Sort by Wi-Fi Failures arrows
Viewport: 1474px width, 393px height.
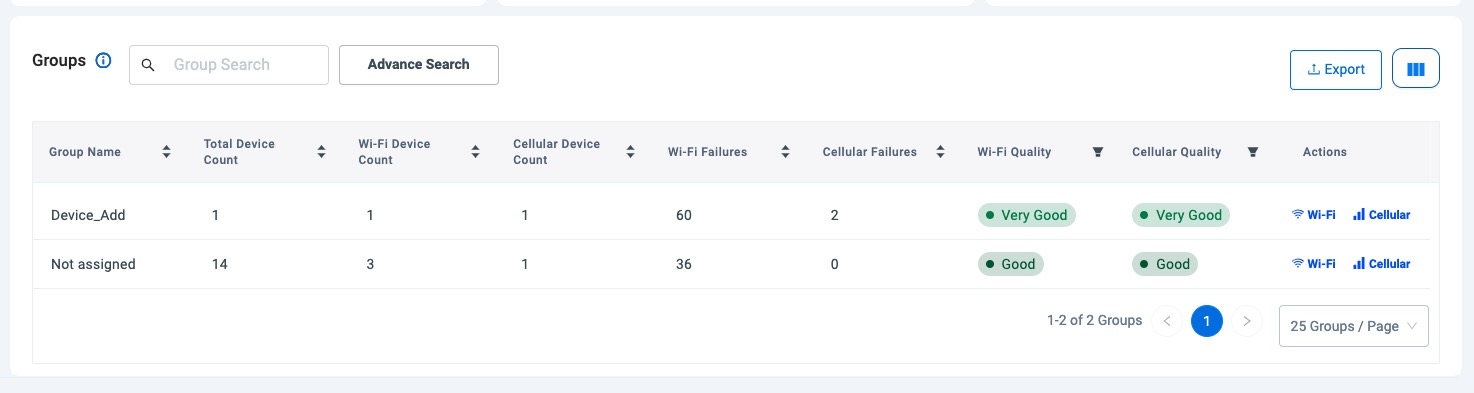click(x=785, y=152)
